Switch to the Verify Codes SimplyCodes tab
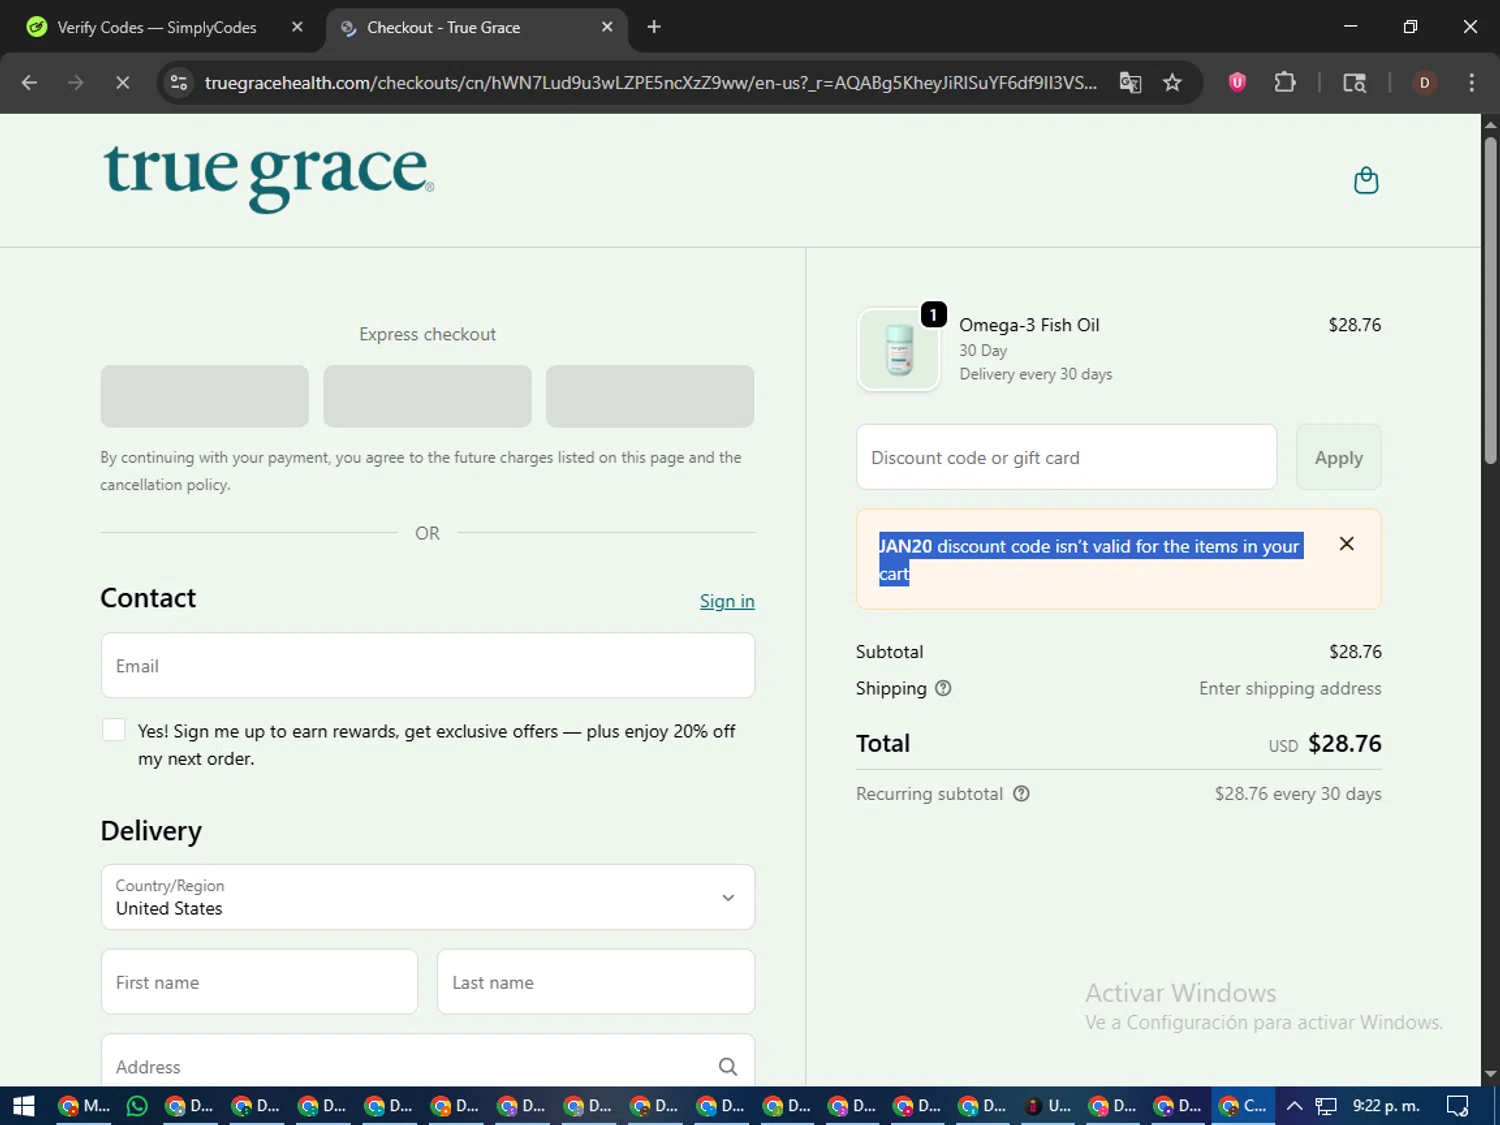Viewport: 1500px width, 1125px height. tap(157, 27)
